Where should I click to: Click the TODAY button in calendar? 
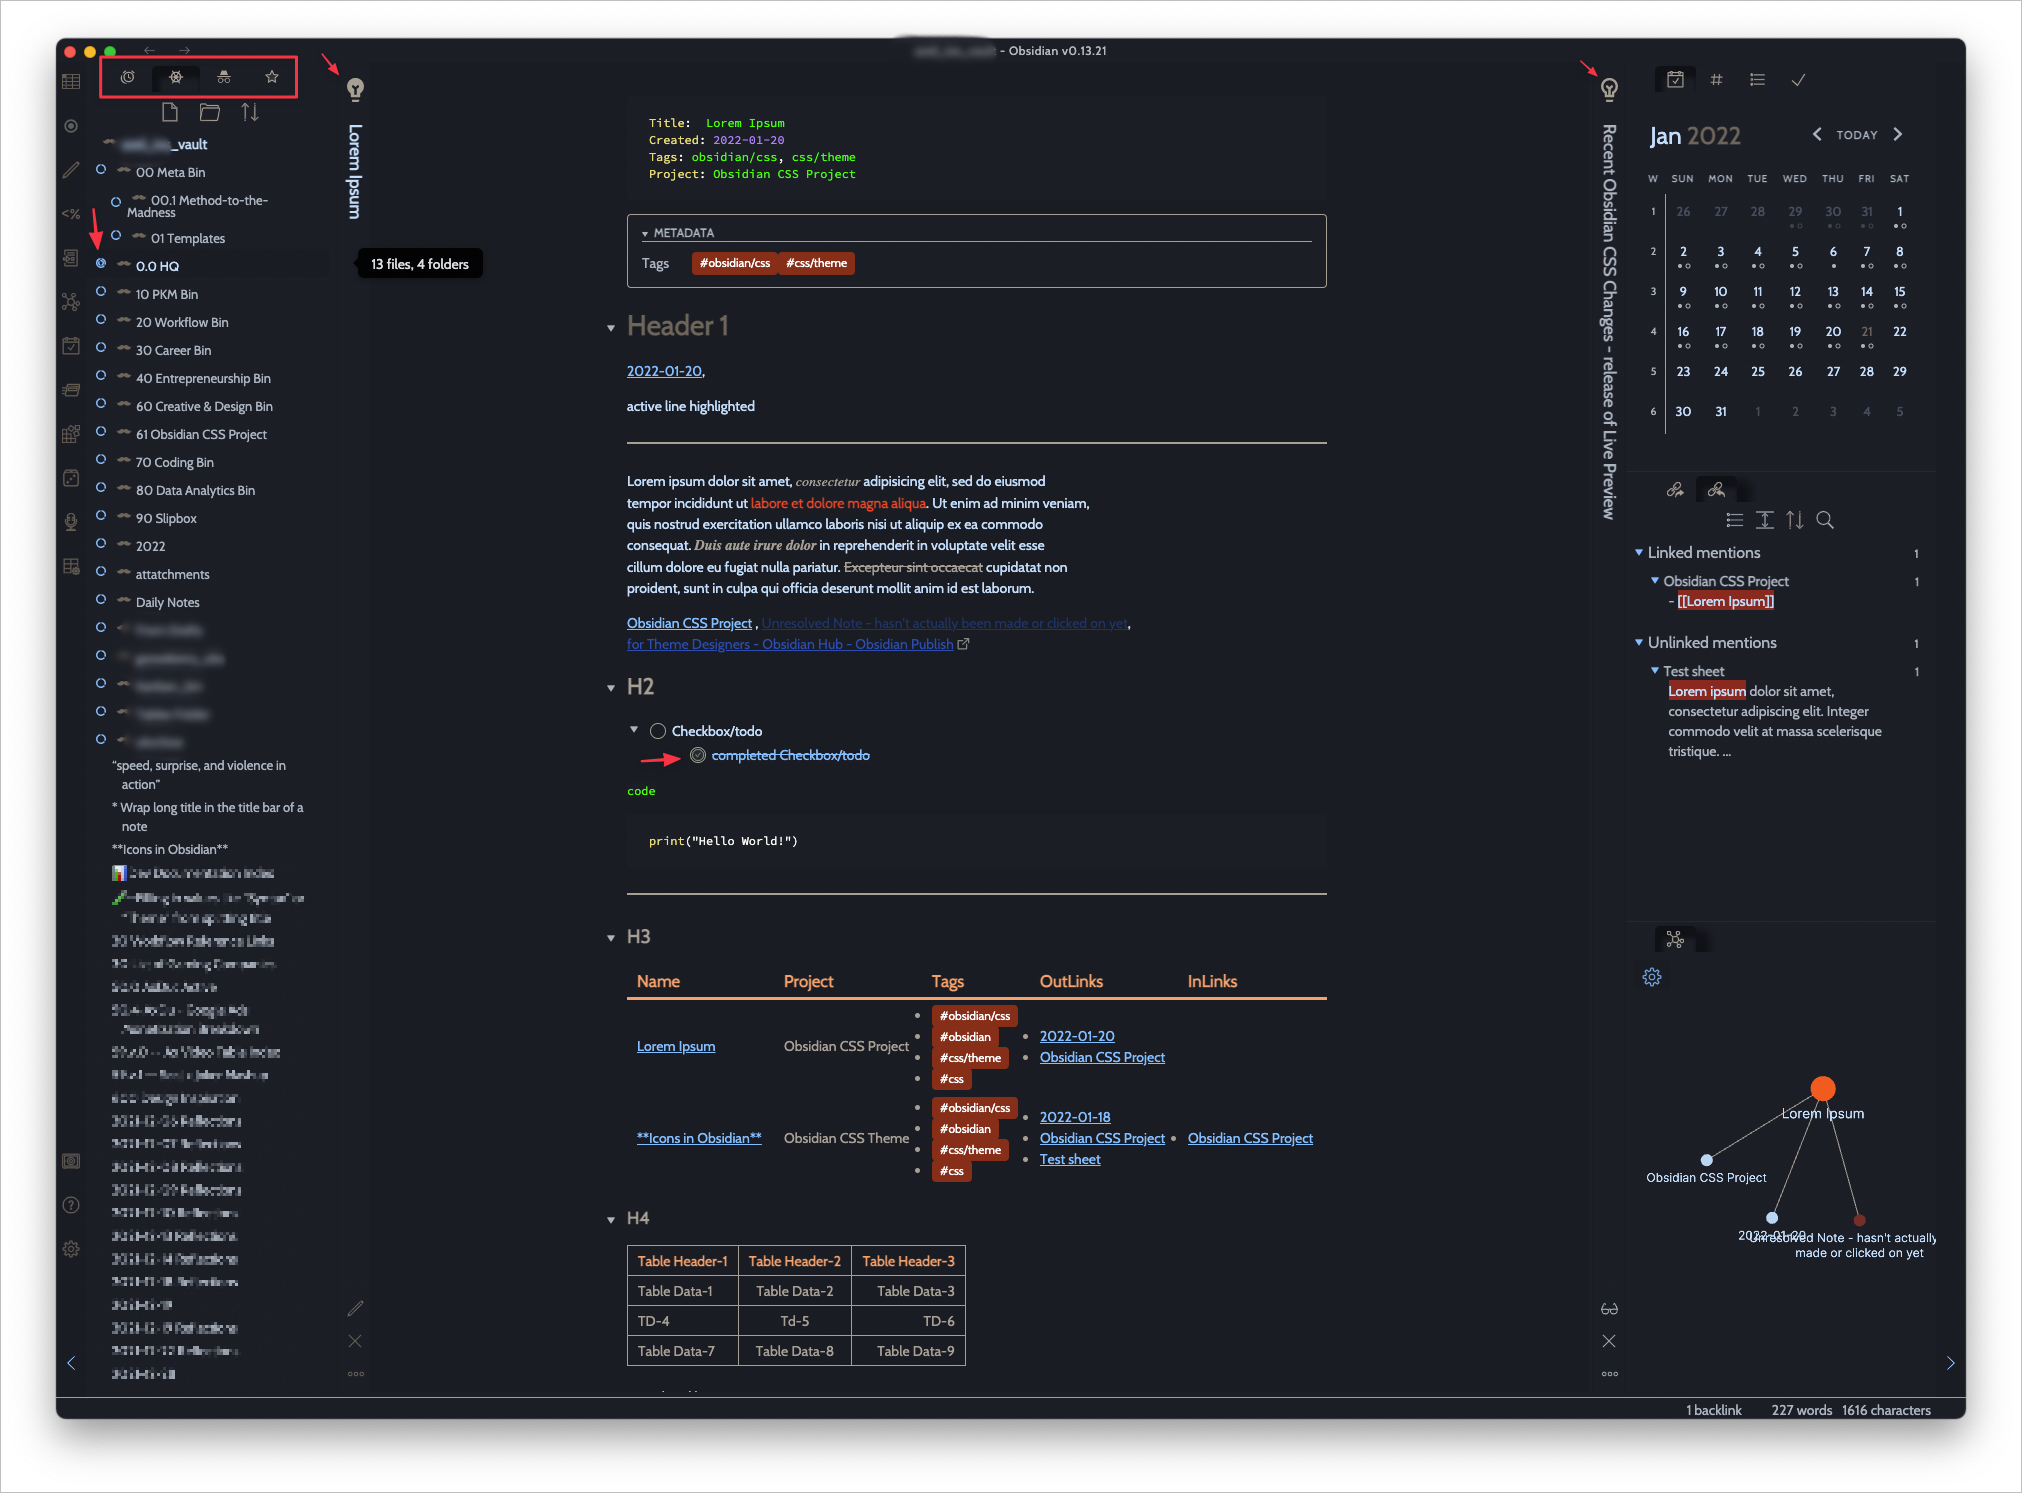pos(1857,135)
